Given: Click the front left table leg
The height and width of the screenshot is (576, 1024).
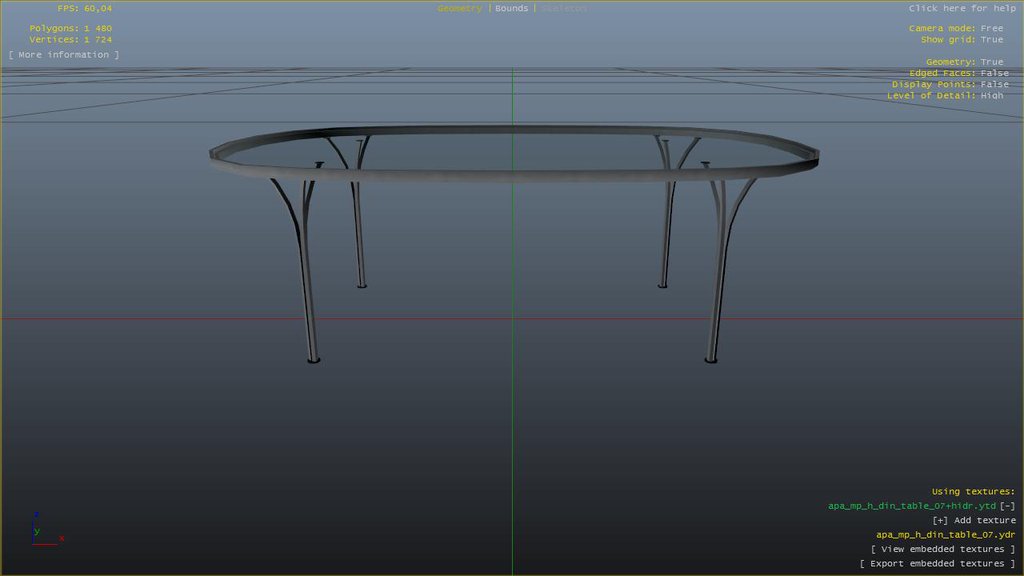Looking at the screenshot, I should [x=305, y=280].
